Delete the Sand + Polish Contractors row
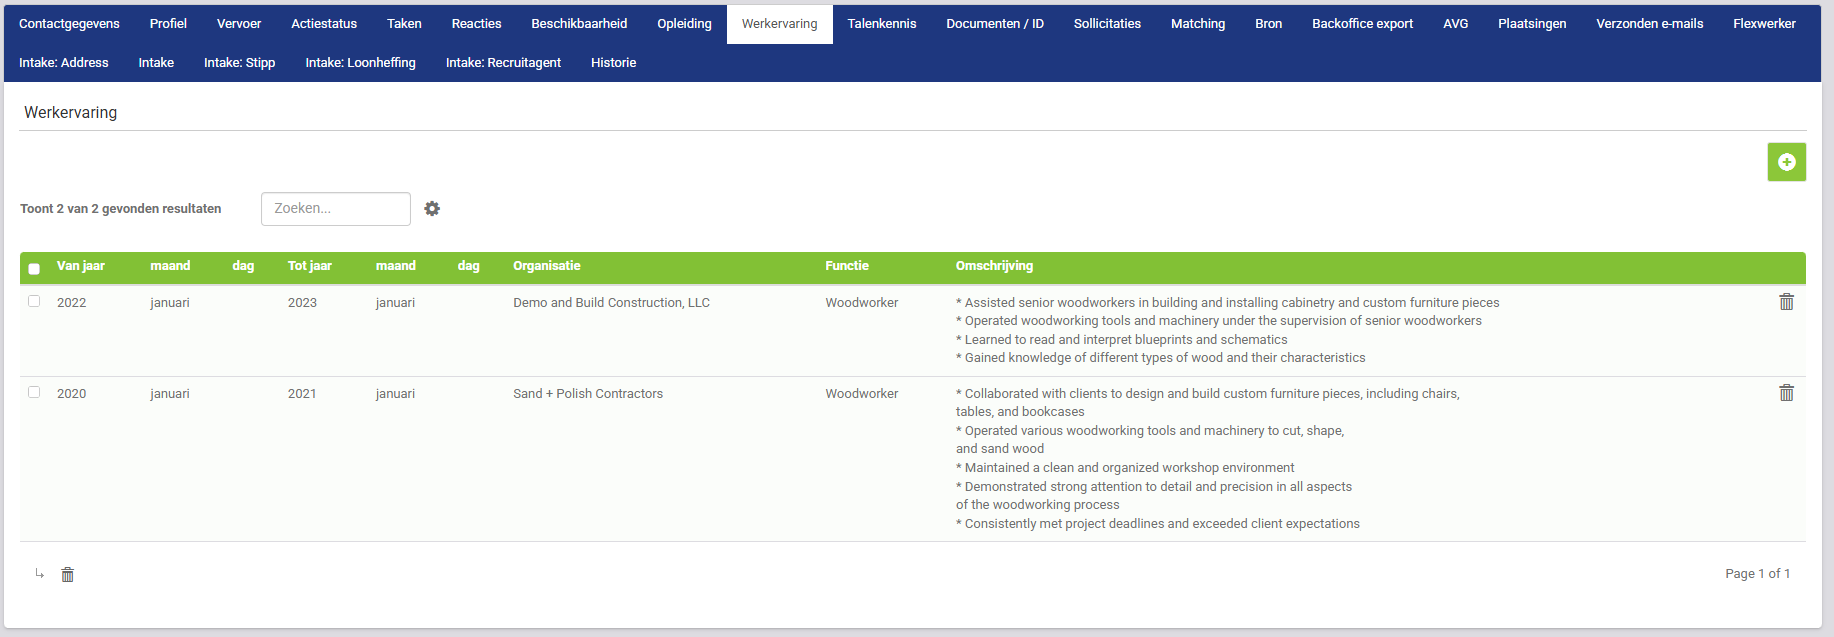Screen dimensions: 1834x637 click(x=1786, y=393)
